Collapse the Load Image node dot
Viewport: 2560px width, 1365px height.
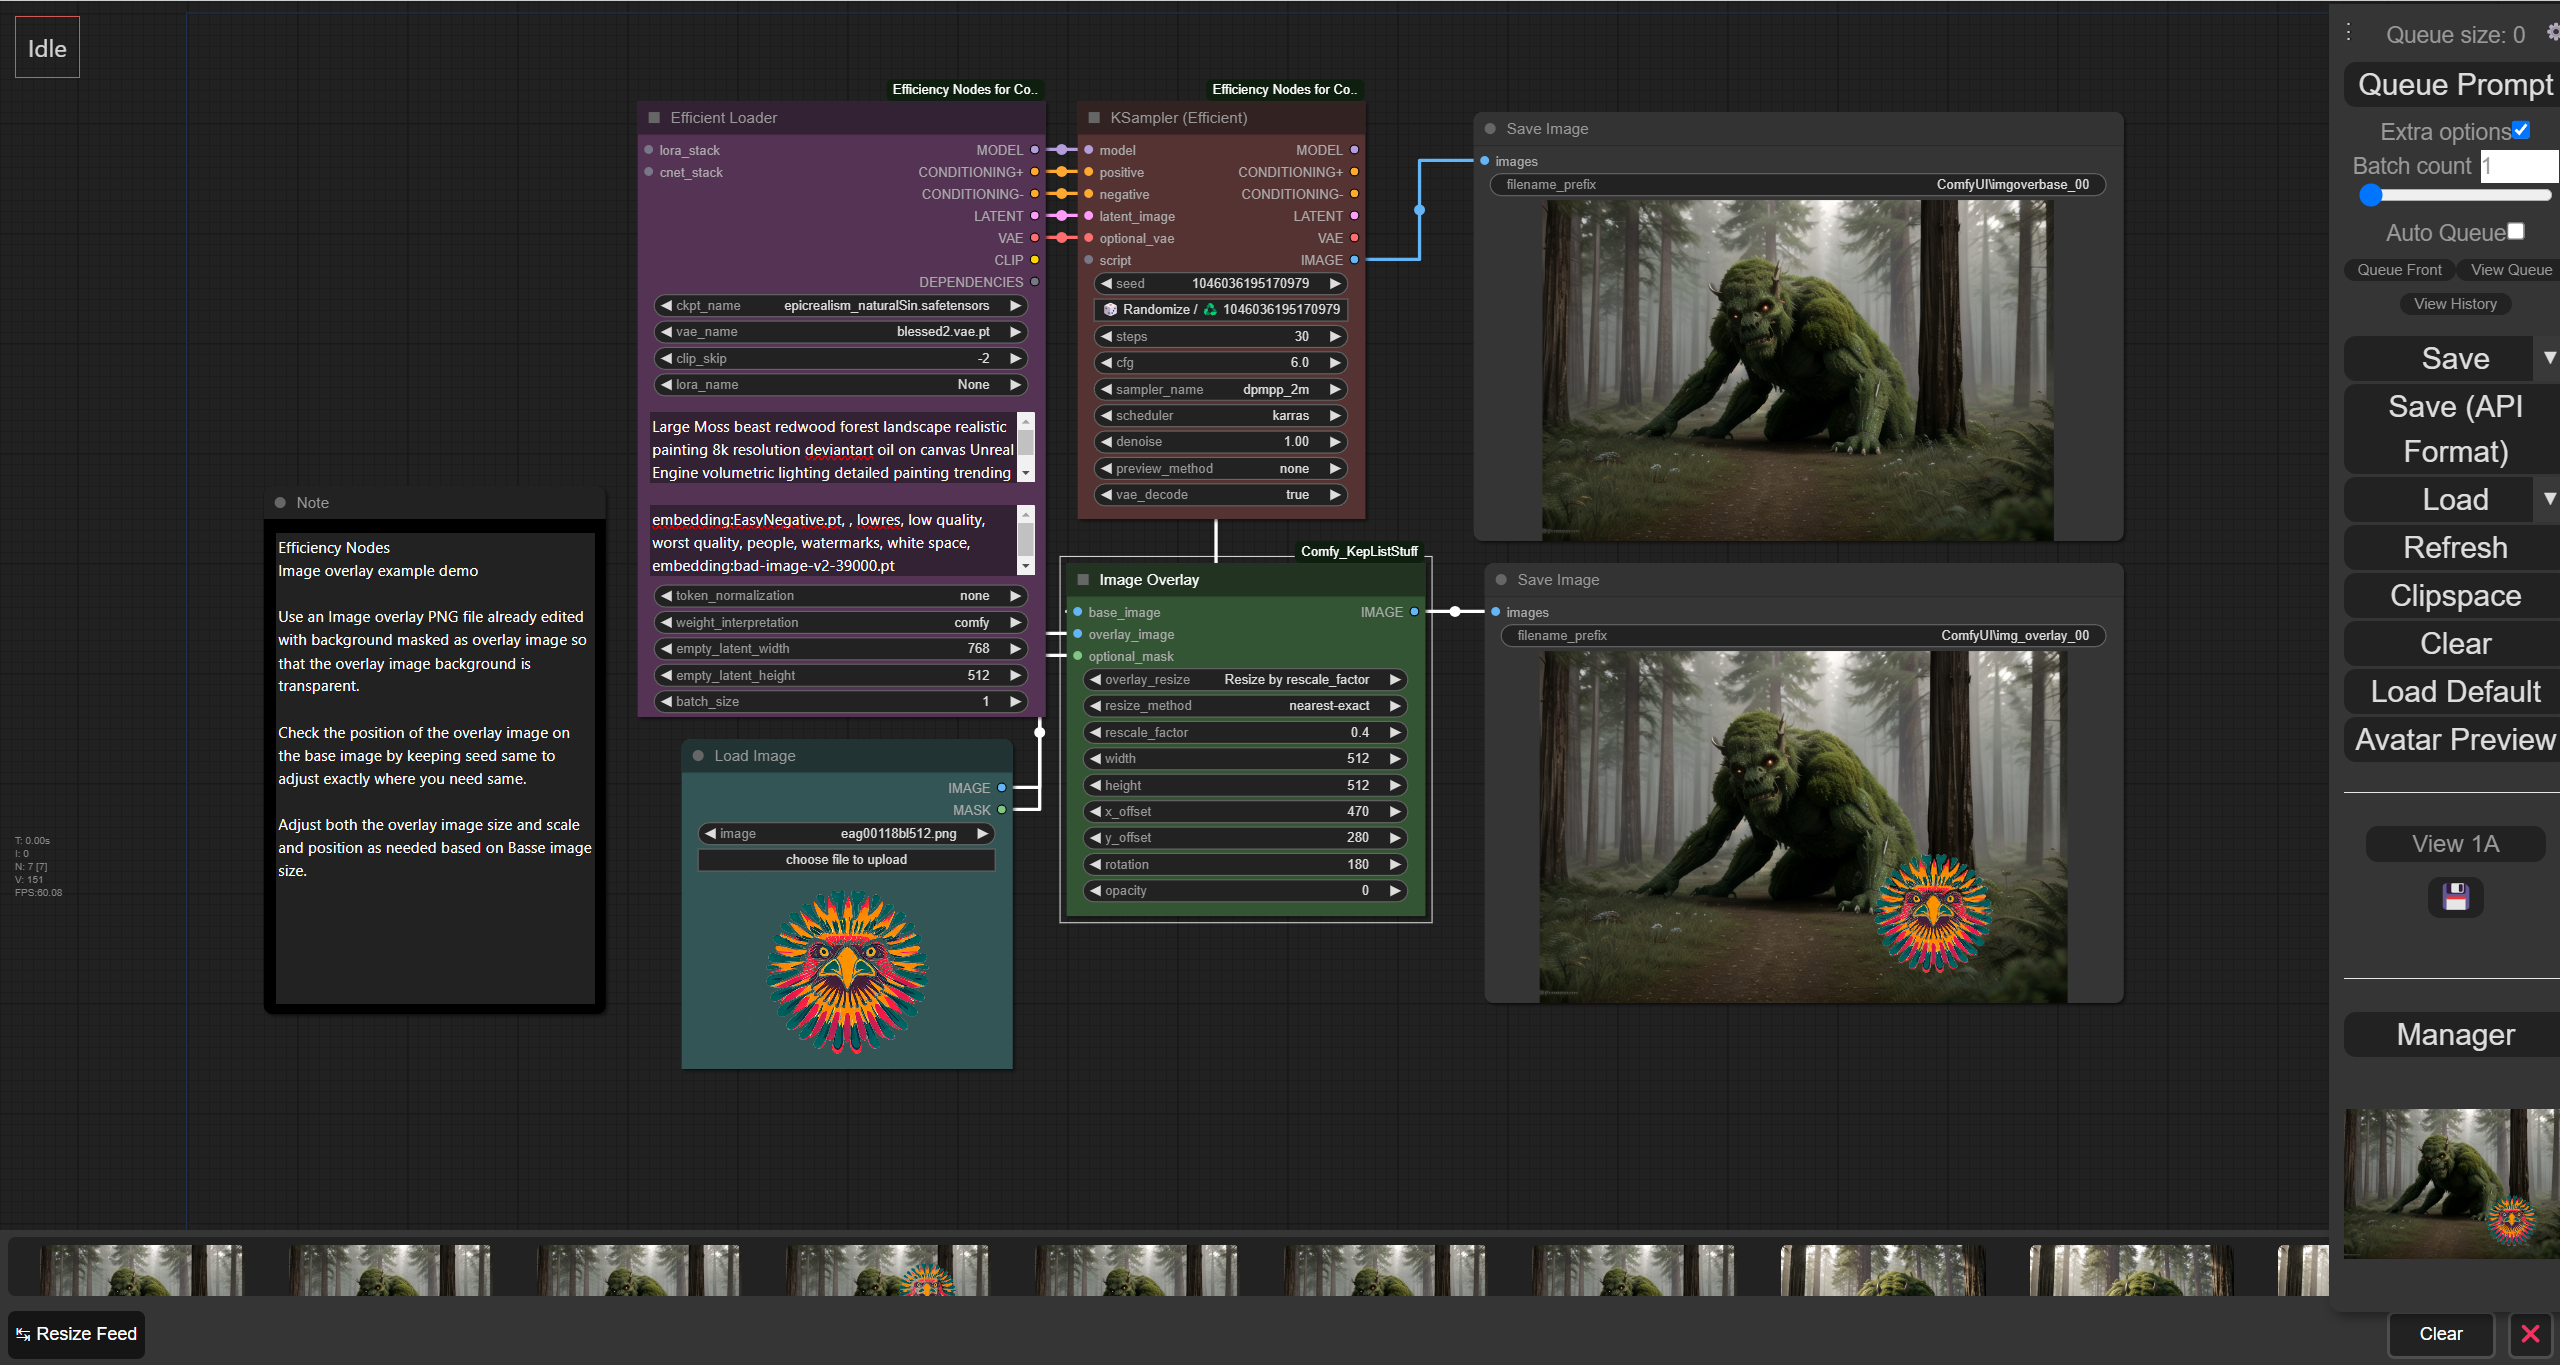698,756
